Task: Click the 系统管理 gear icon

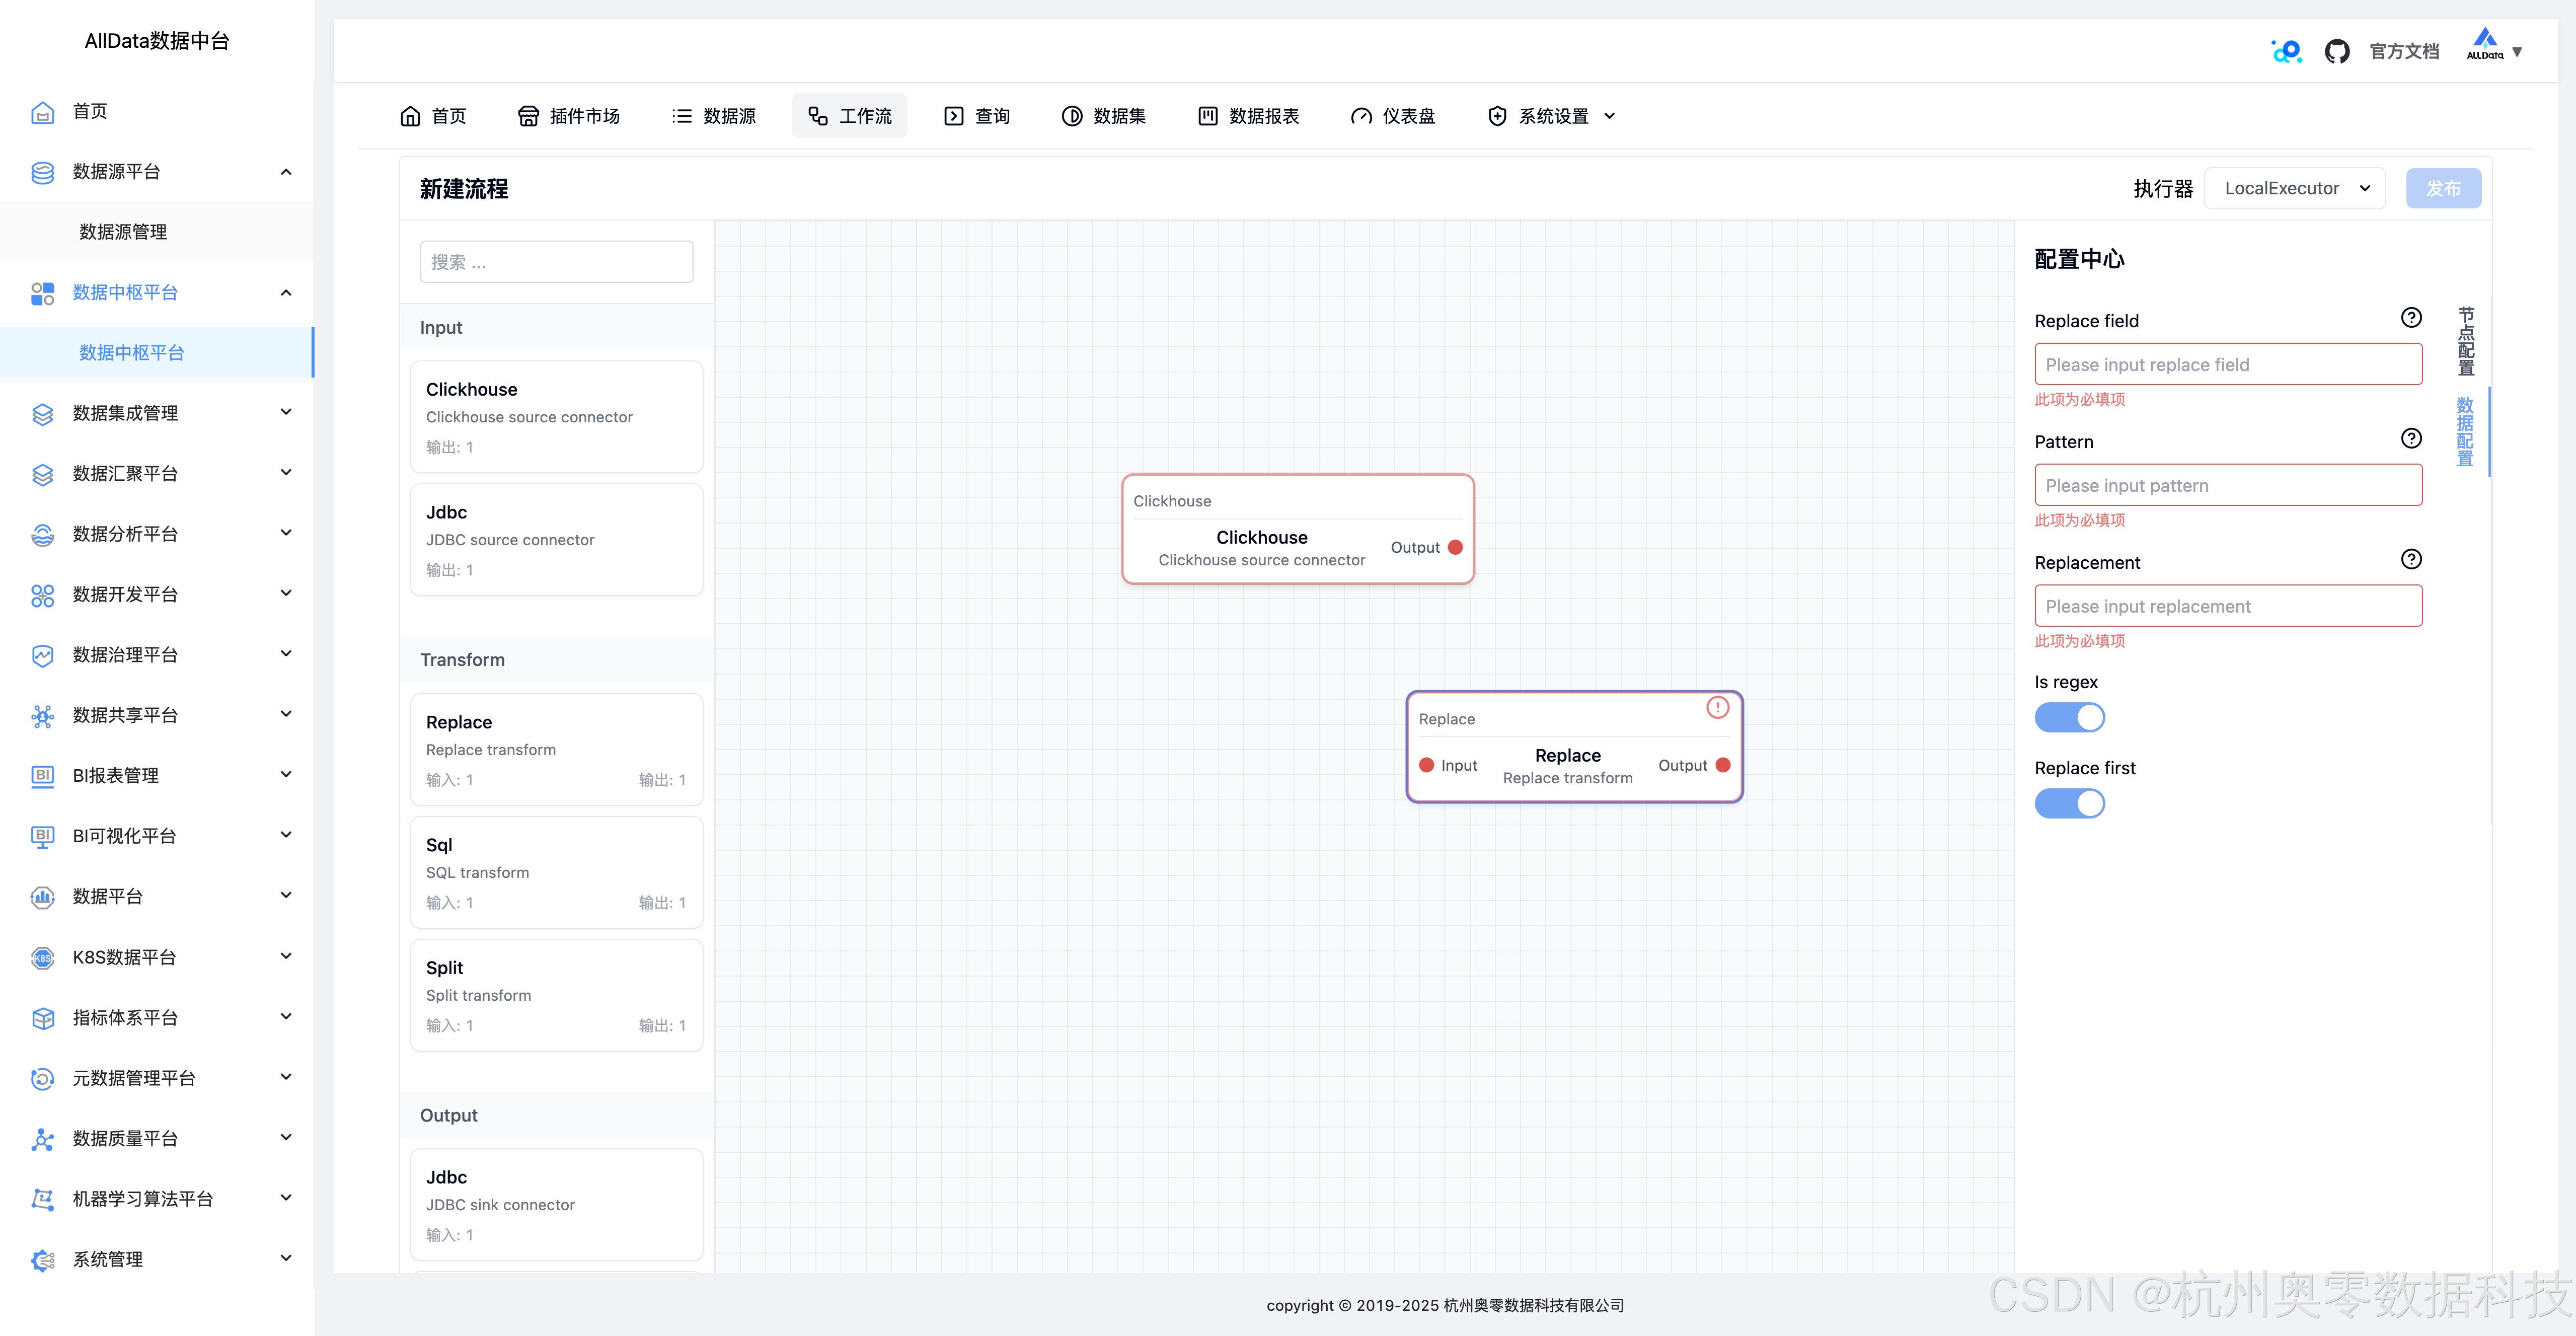Action: (x=42, y=1260)
